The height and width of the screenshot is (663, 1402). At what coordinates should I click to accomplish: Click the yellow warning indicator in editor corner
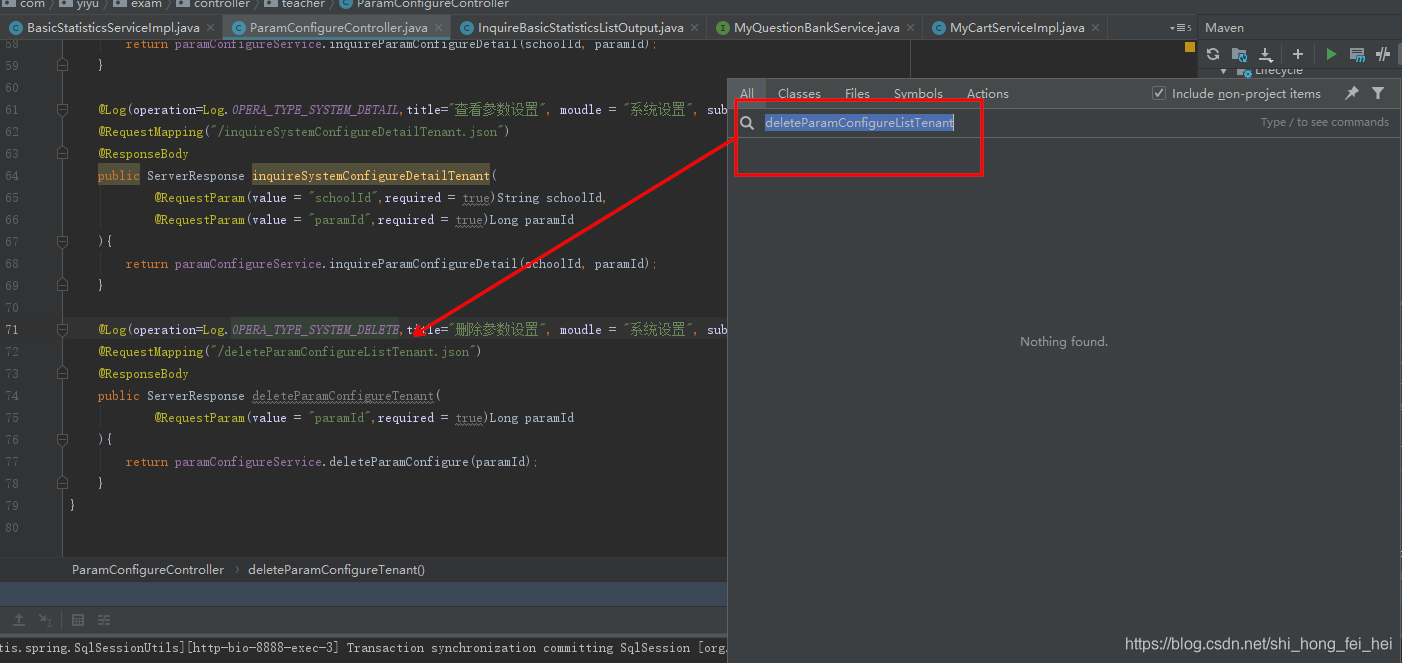click(x=1190, y=47)
